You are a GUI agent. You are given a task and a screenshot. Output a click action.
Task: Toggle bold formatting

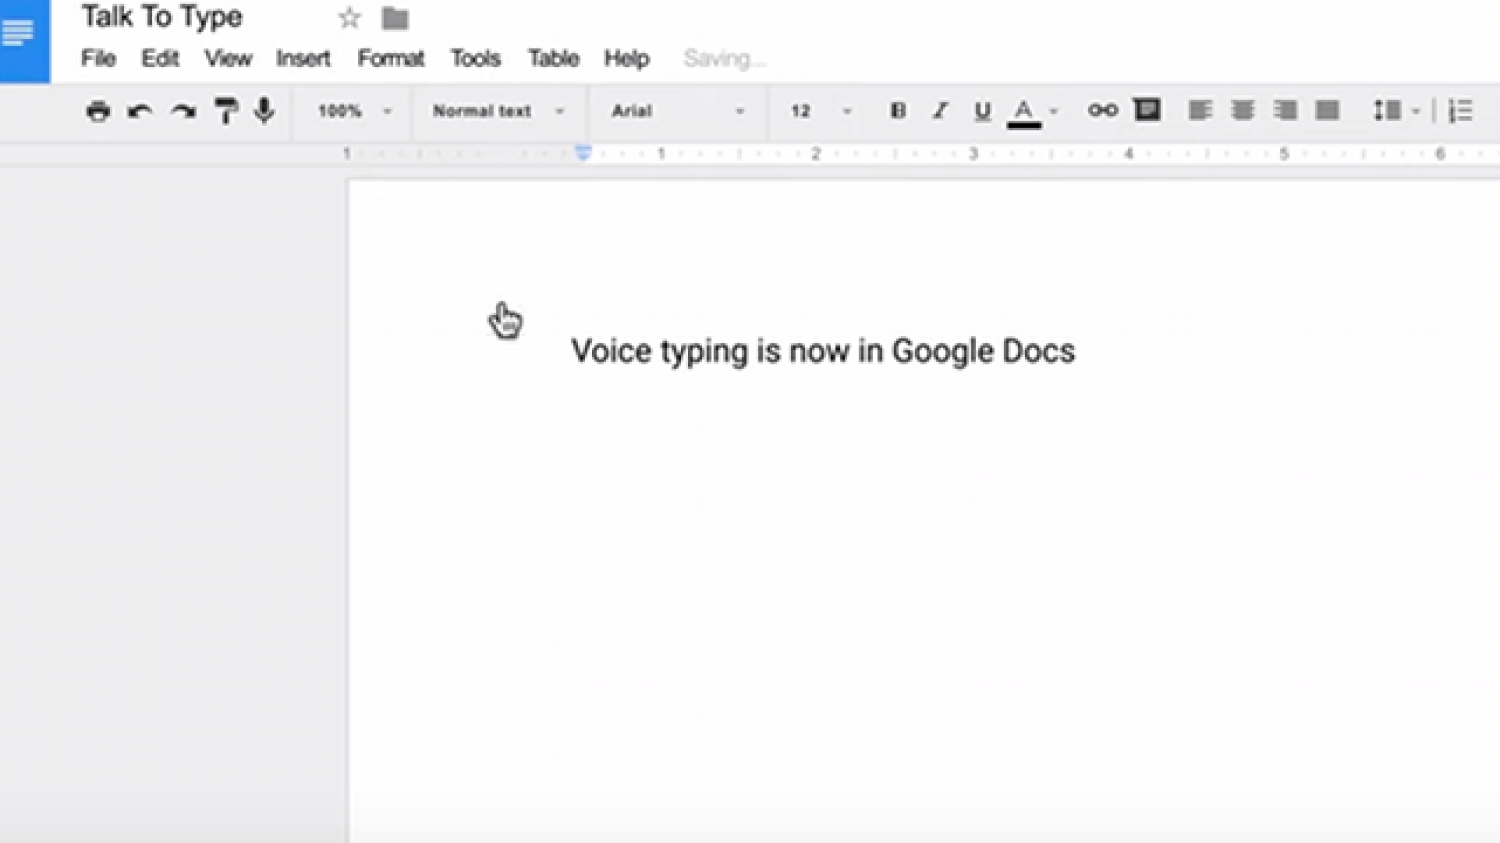[898, 111]
